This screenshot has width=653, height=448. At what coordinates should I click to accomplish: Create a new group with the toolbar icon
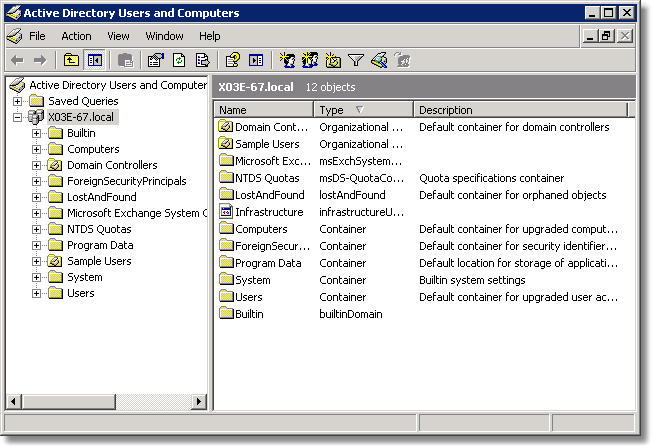pyautogui.click(x=310, y=61)
